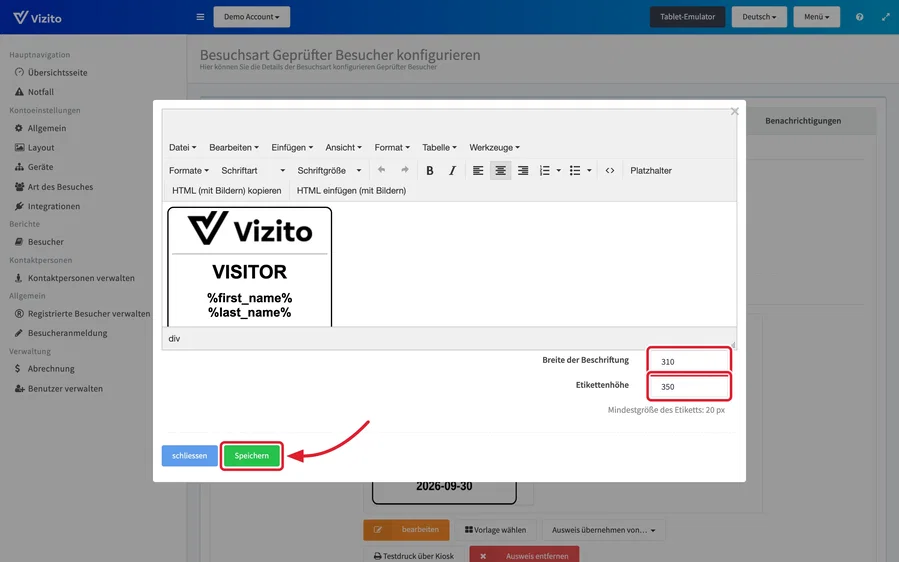
Task: Open Art des Besuches
Action: pos(53,186)
